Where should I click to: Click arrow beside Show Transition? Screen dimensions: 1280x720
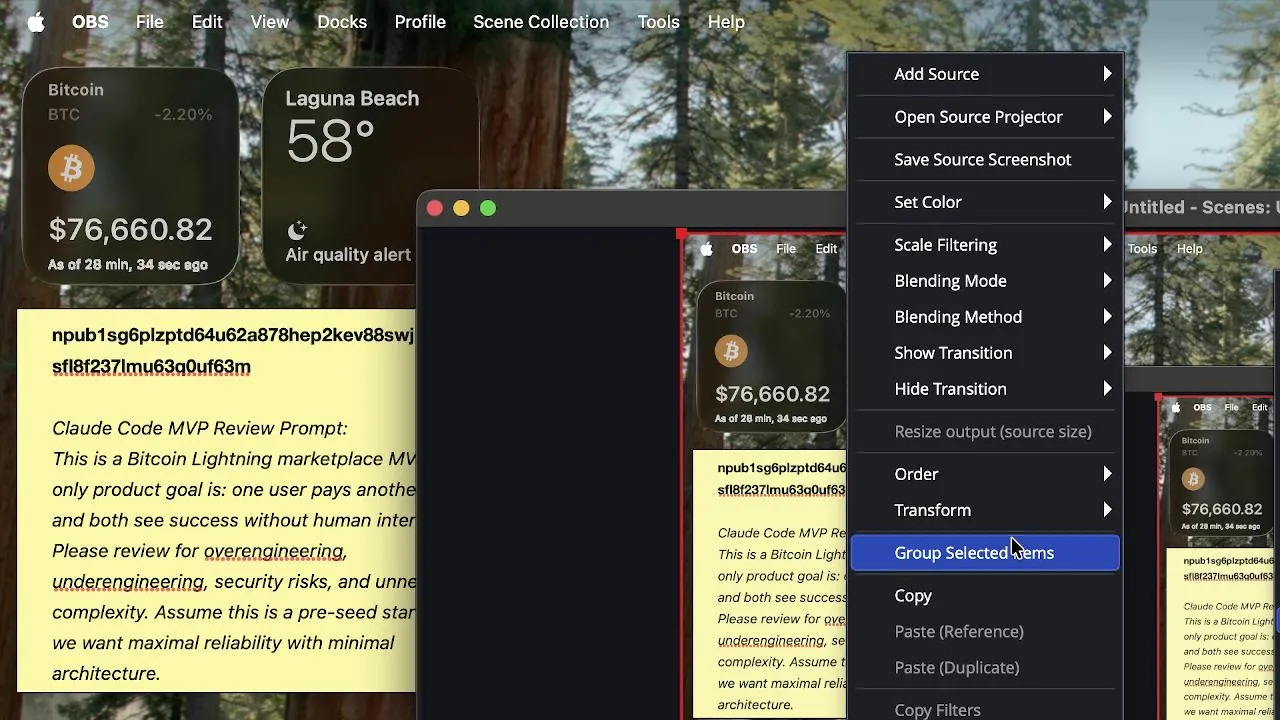pyautogui.click(x=1107, y=353)
